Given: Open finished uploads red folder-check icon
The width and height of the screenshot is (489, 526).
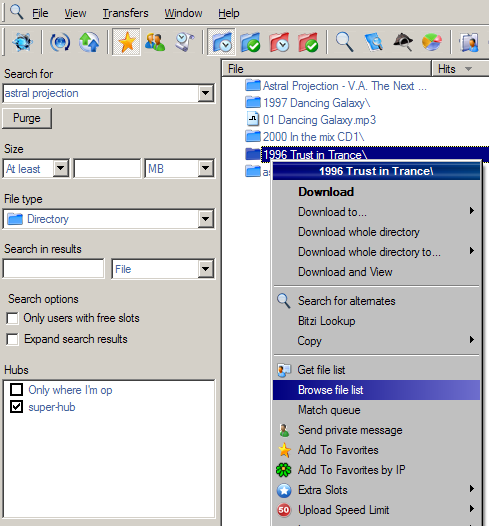Looking at the screenshot, I should (x=308, y=42).
